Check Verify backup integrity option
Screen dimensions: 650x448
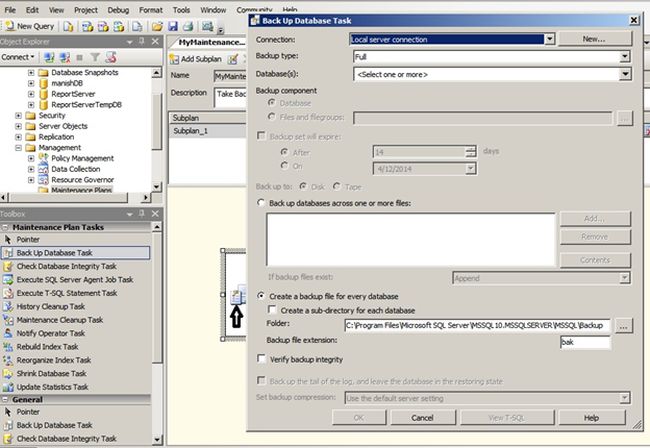click(261, 358)
